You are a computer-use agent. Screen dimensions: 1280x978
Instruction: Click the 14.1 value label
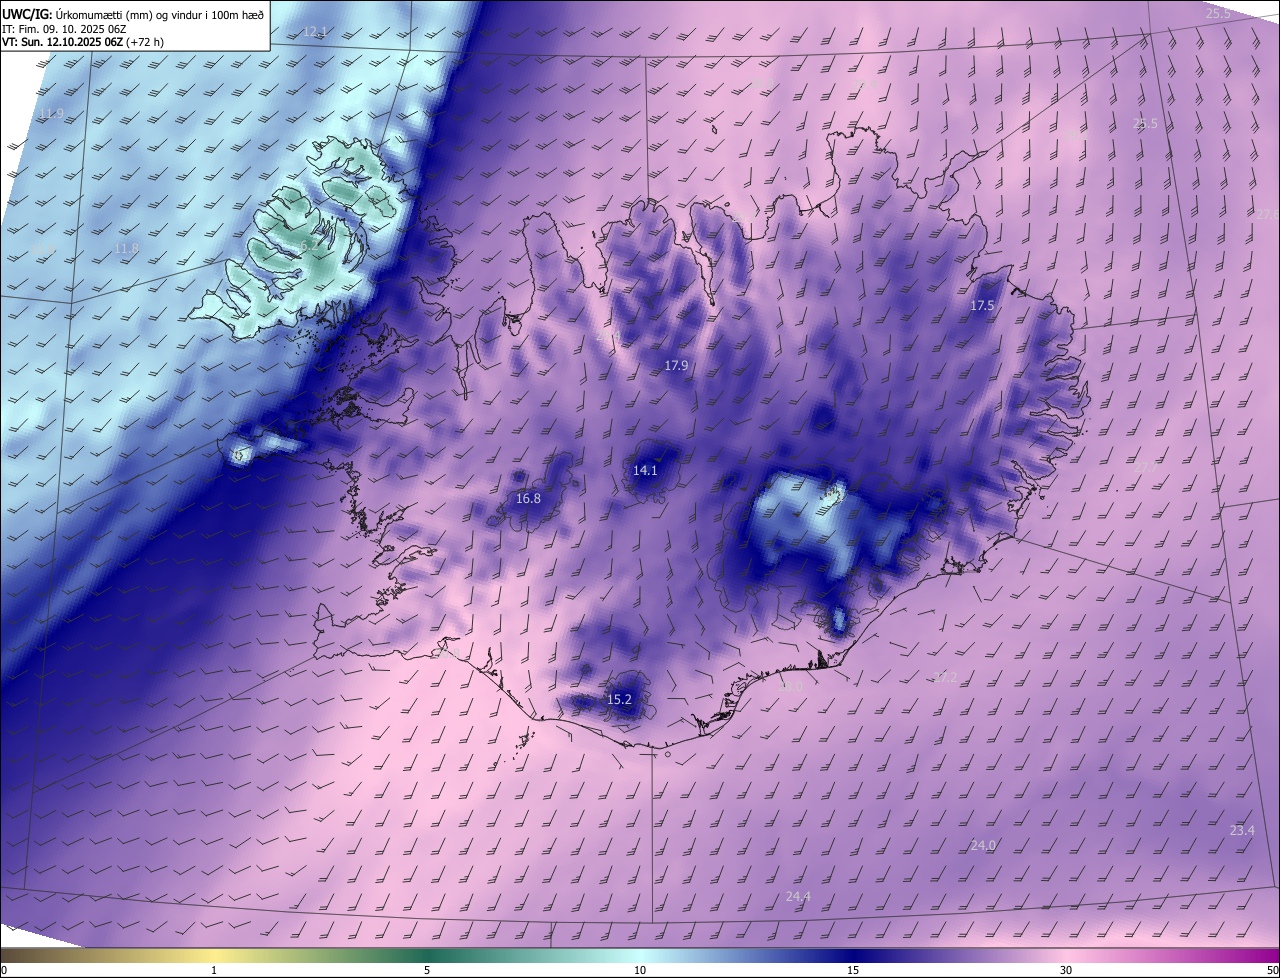click(645, 471)
